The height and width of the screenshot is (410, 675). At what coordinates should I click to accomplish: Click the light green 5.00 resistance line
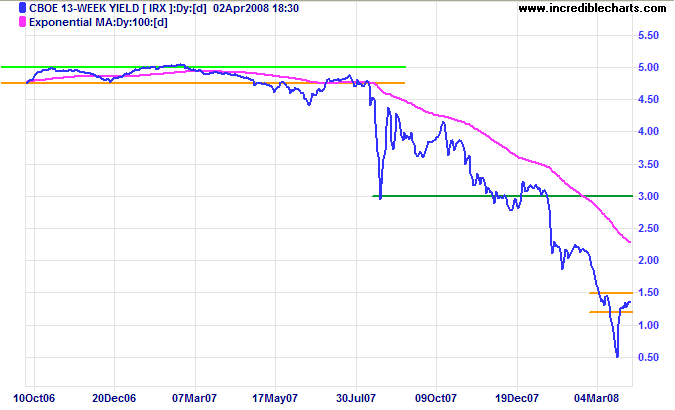(x=203, y=67)
